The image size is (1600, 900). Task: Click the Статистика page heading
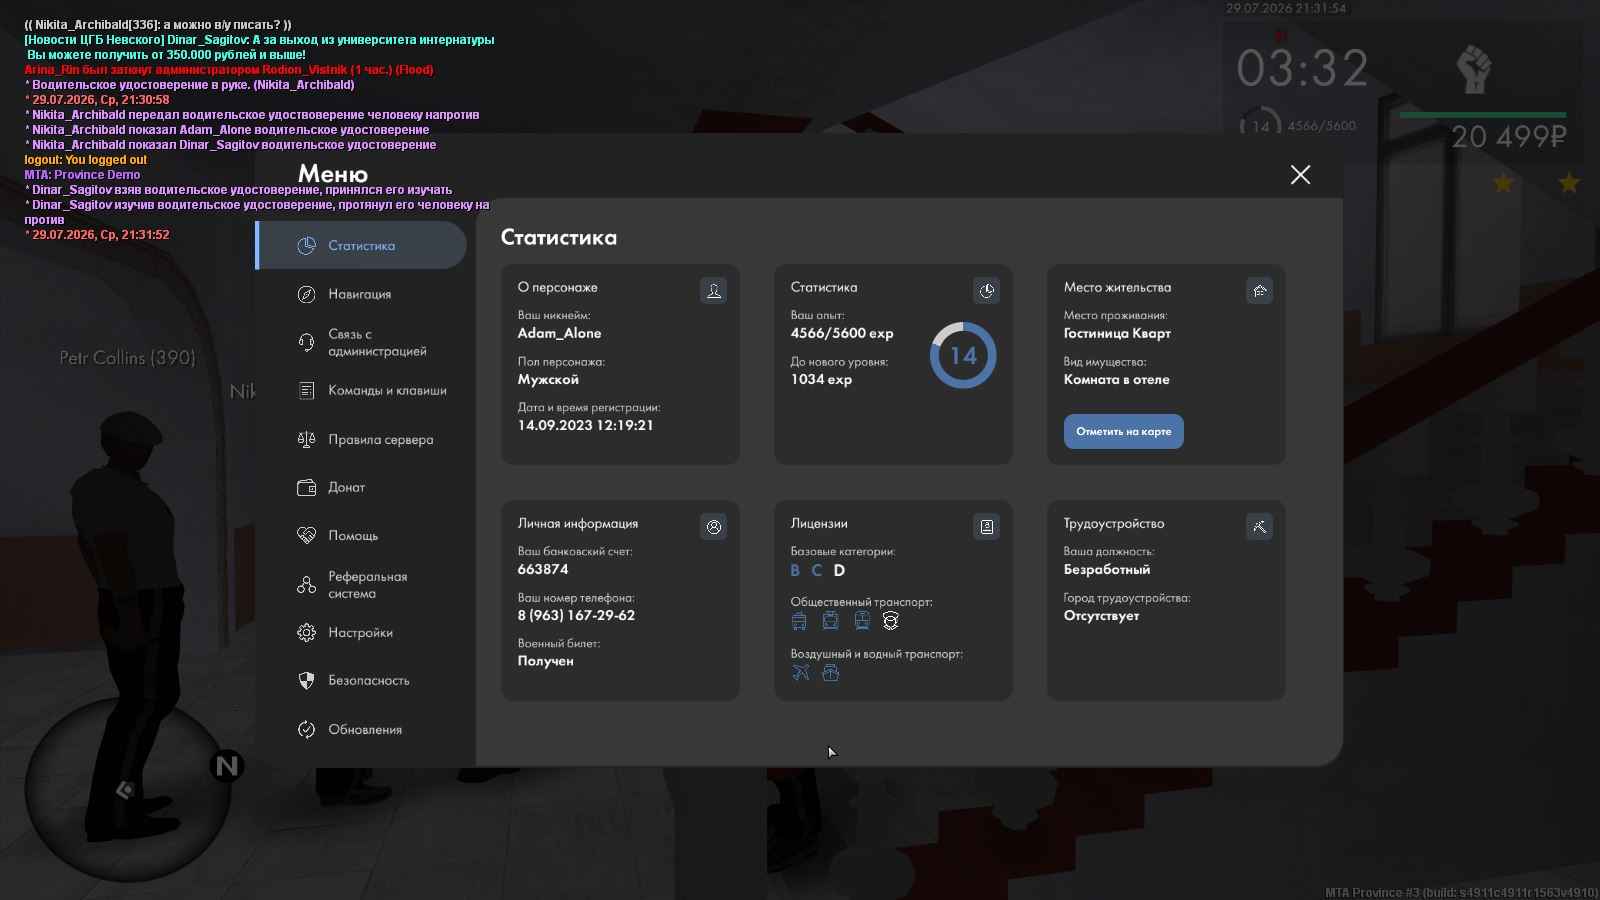point(559,238)
